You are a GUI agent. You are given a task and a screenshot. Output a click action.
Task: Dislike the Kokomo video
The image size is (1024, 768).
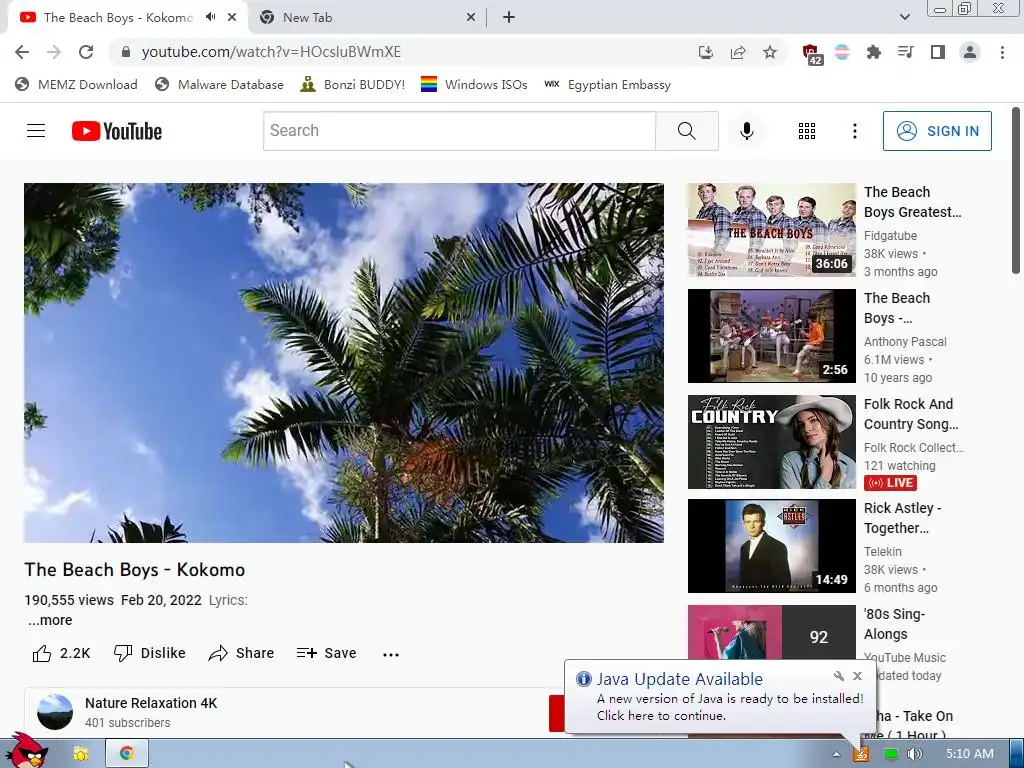pyautogui.click(x=150, y=653)
